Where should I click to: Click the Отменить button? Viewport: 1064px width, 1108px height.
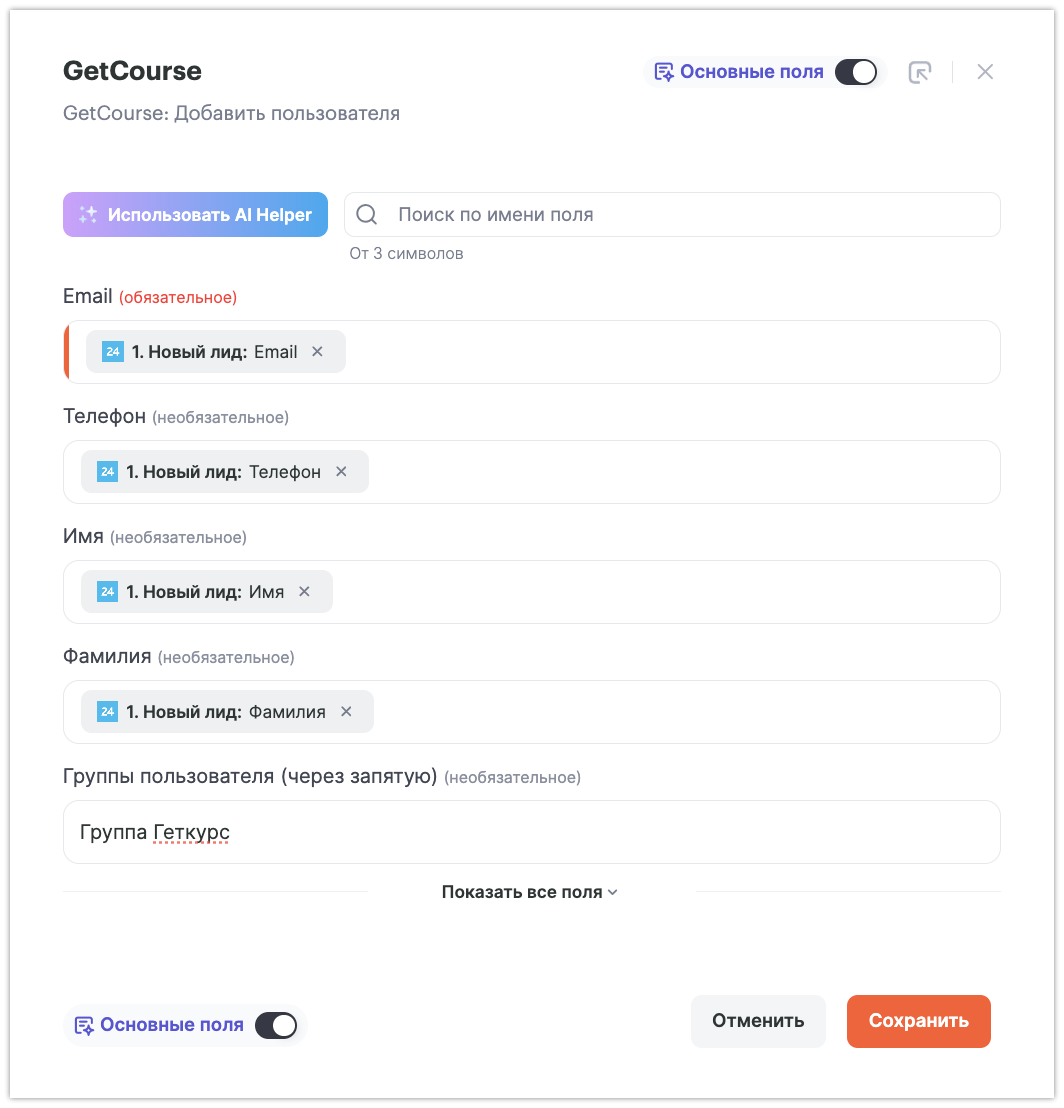[x=758, y=1021]
